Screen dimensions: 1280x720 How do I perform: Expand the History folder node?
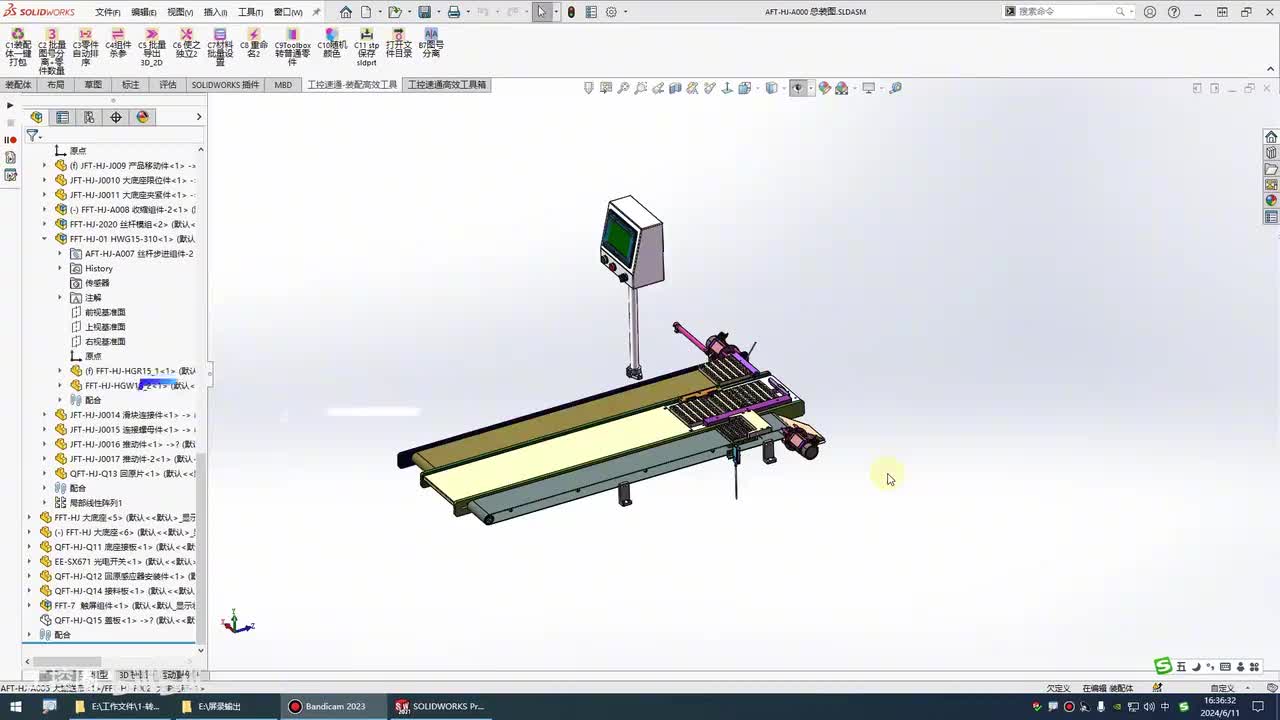pyautogui.click(x=59, y=268)
